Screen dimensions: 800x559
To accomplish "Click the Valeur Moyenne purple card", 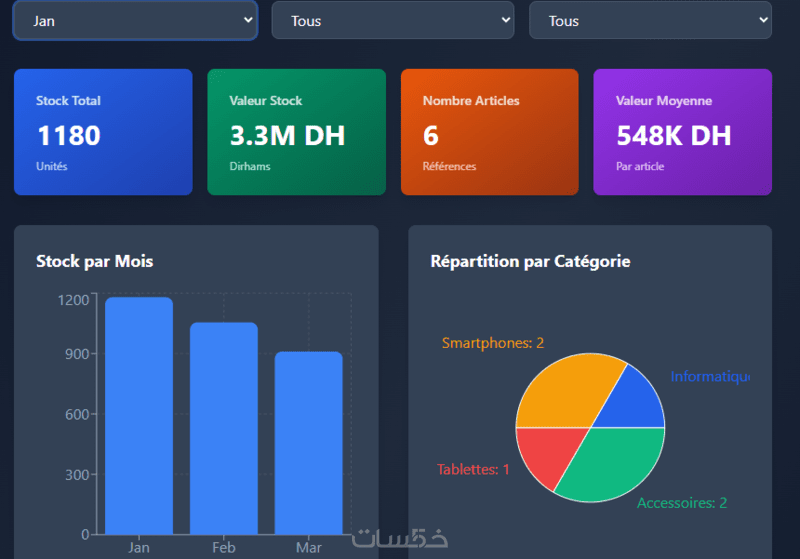I will (x=683, y=132).
